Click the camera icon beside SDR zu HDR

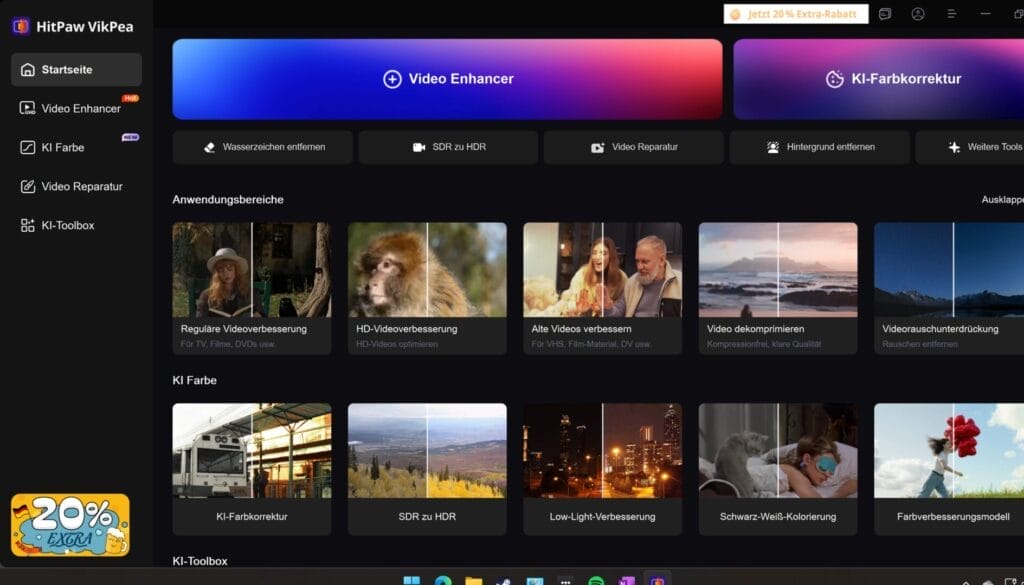point(419,147)
